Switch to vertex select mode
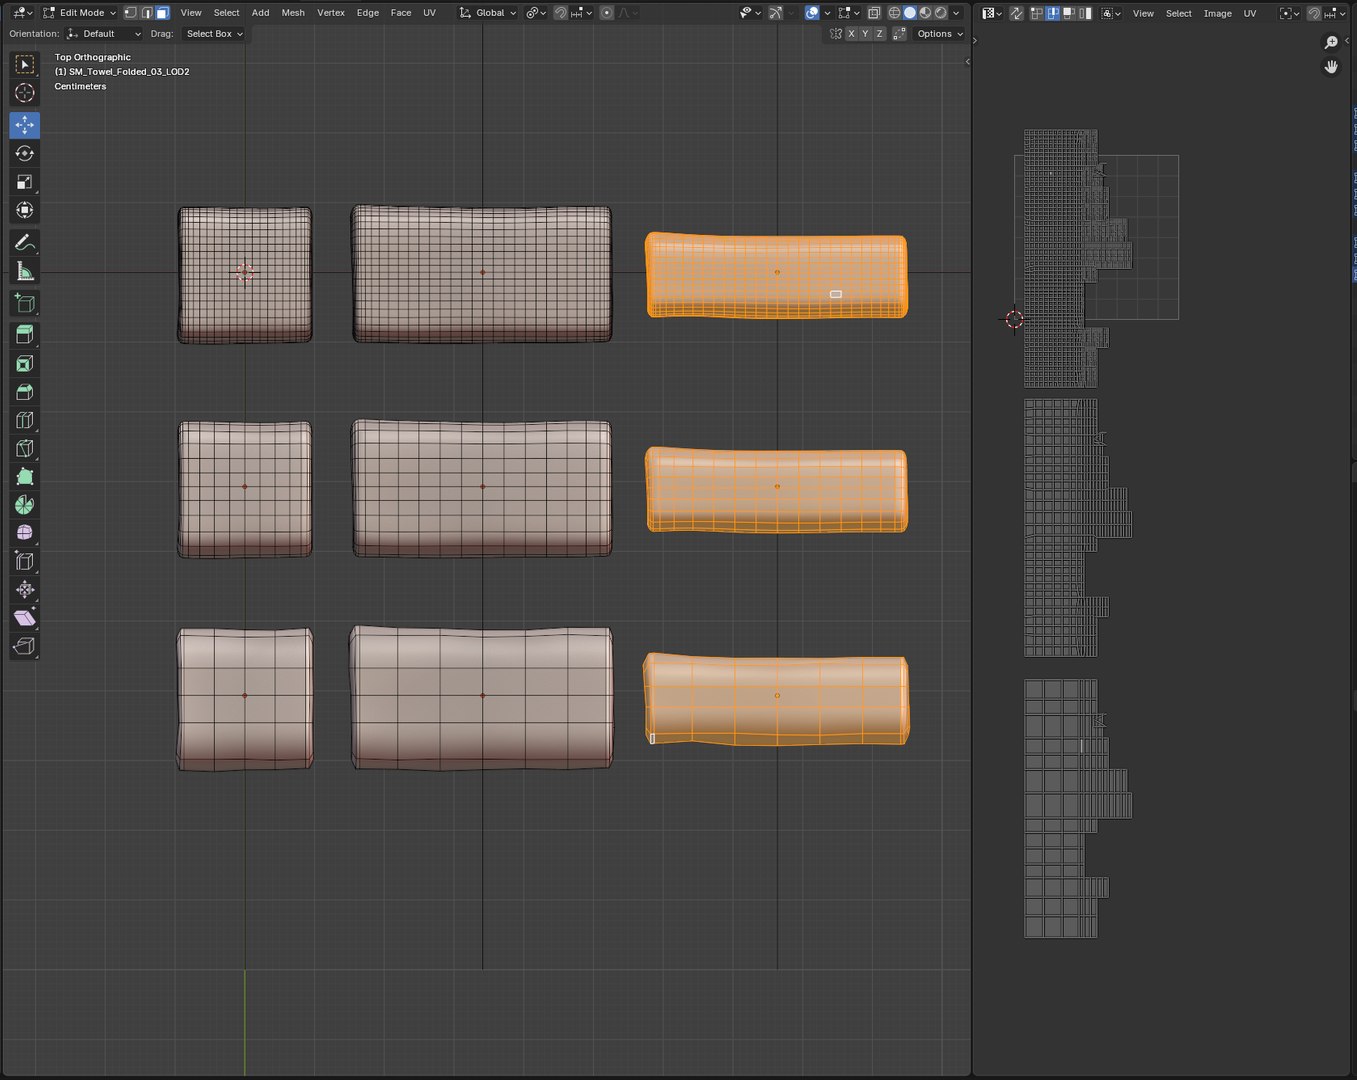The image size is (1357, 1080). 130,13
